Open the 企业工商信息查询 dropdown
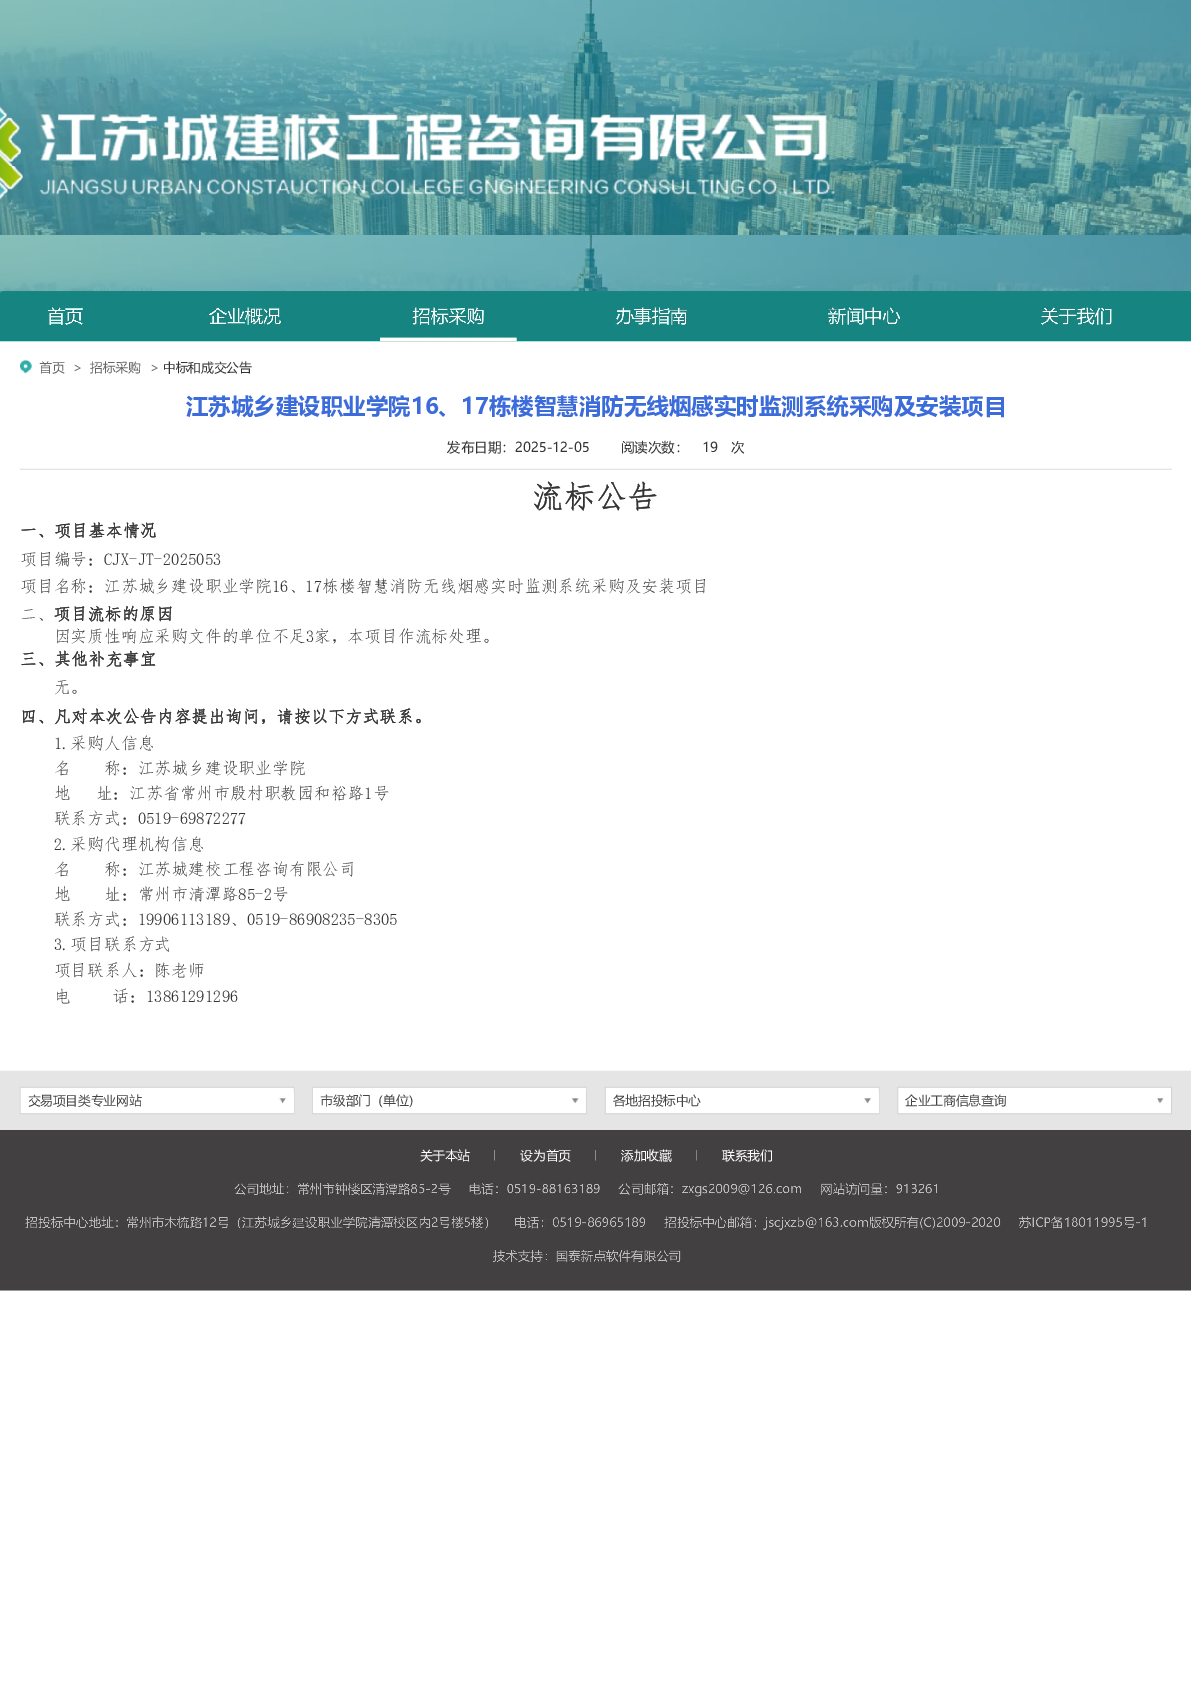The width and height of the screenshot is (1191, 1684). click(1034, 1100)
